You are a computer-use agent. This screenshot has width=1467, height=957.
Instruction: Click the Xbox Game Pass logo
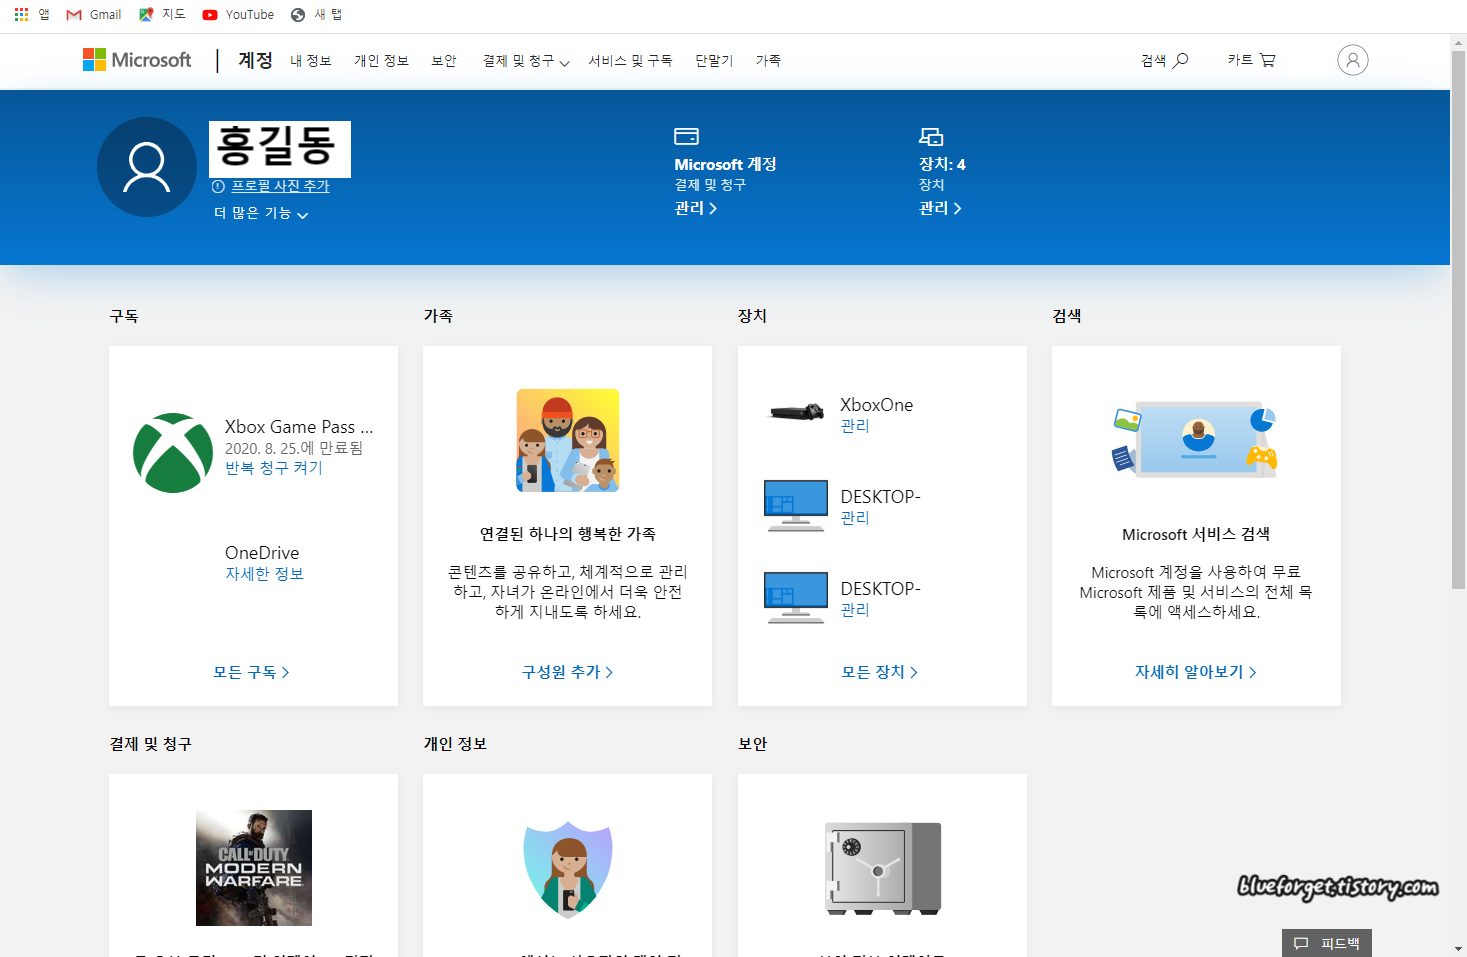173,453
